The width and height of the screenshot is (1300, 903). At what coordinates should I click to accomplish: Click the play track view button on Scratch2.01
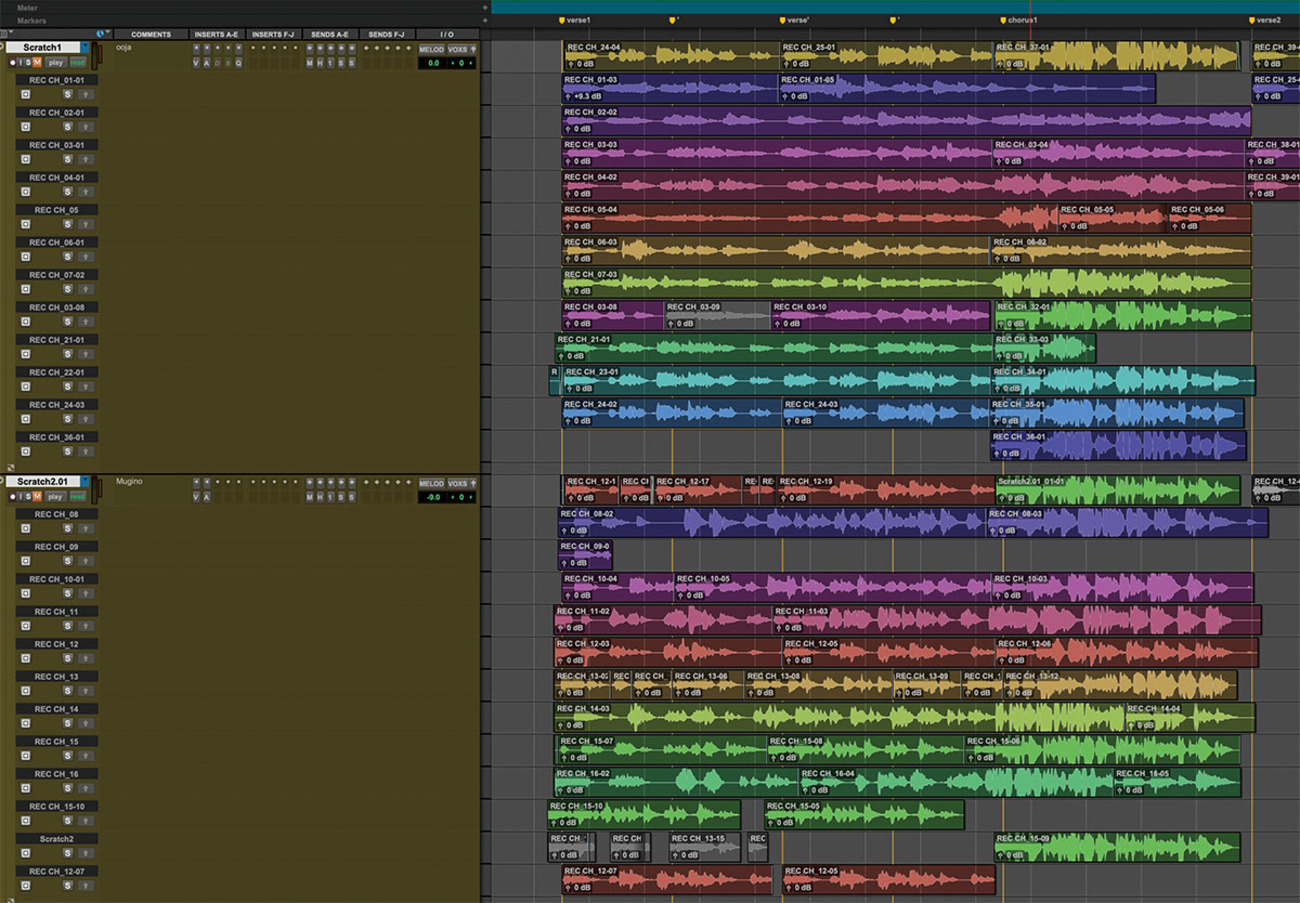tap(55, 497)
